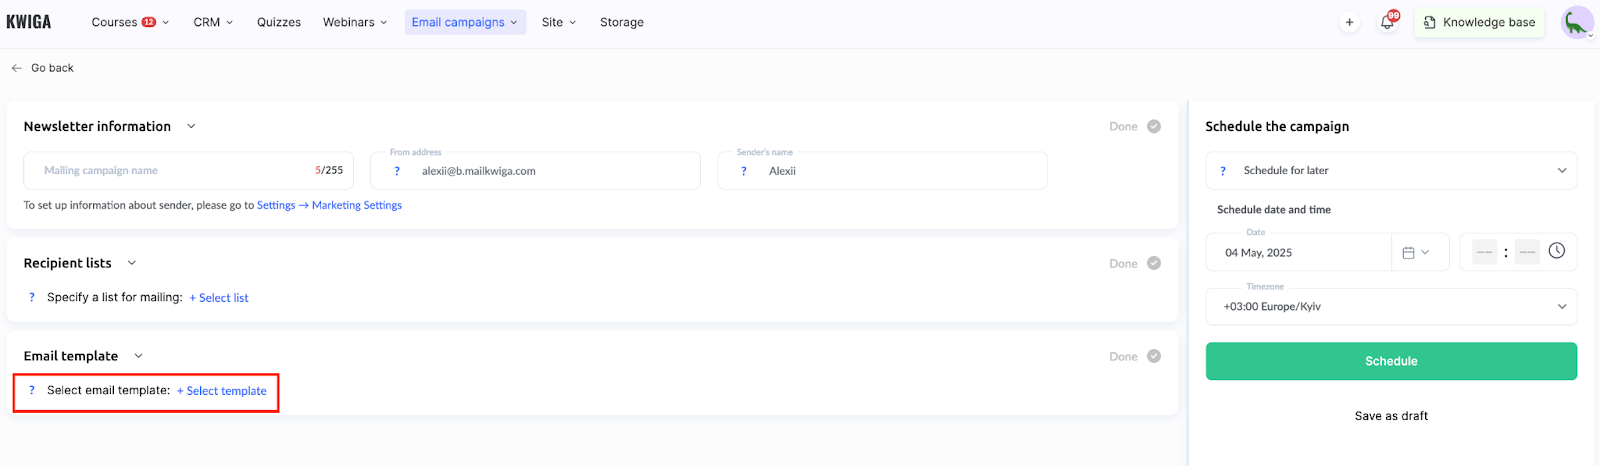Open the Quizzes menu item
The image size is (1600, 466).
coord(279,22)
